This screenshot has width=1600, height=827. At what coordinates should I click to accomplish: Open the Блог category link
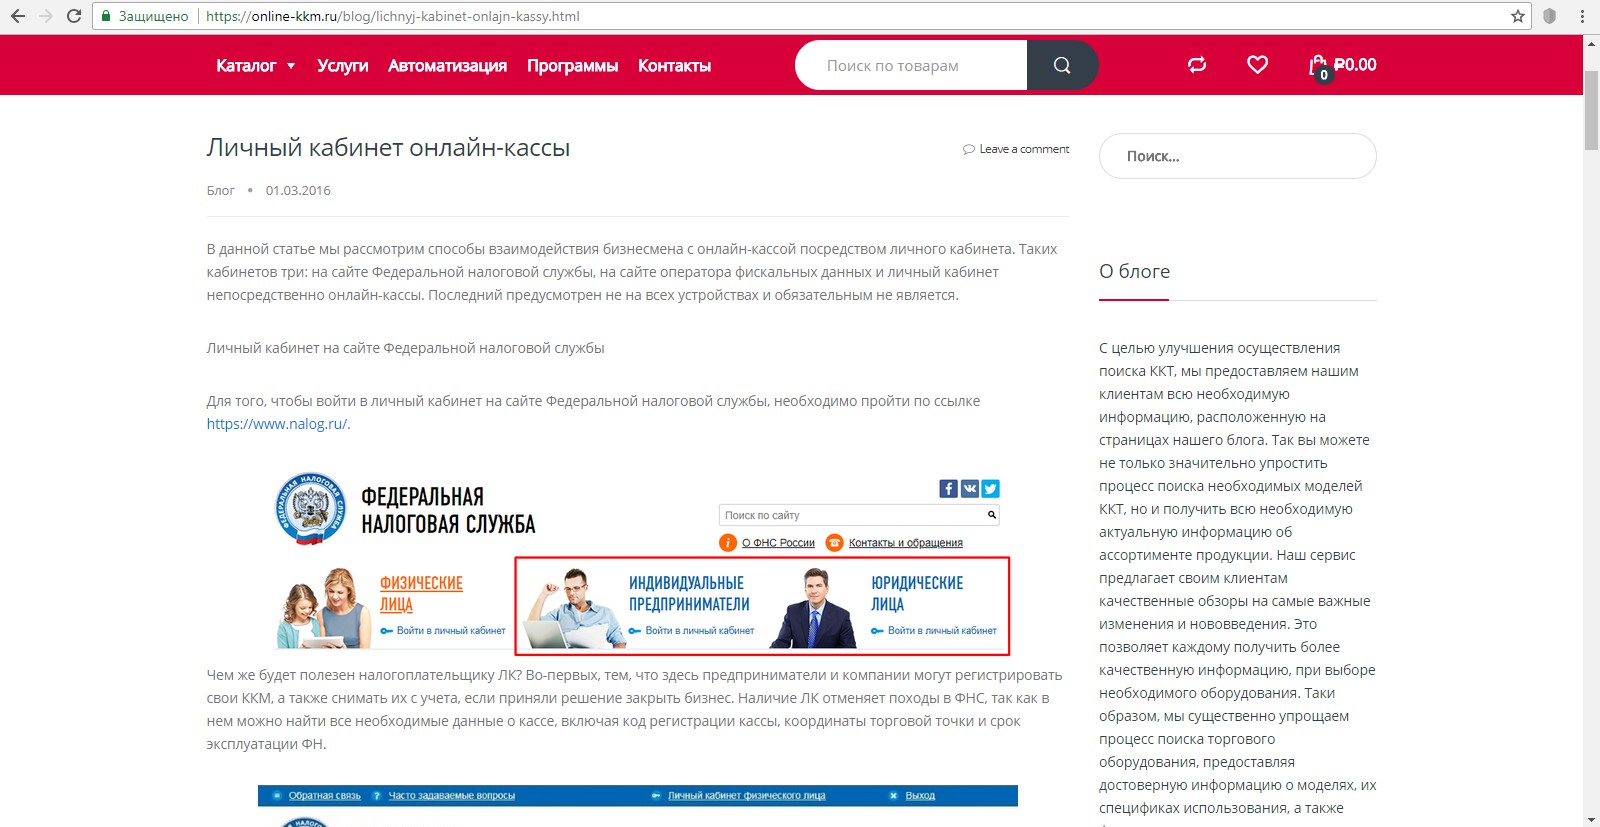click(220, 190)
